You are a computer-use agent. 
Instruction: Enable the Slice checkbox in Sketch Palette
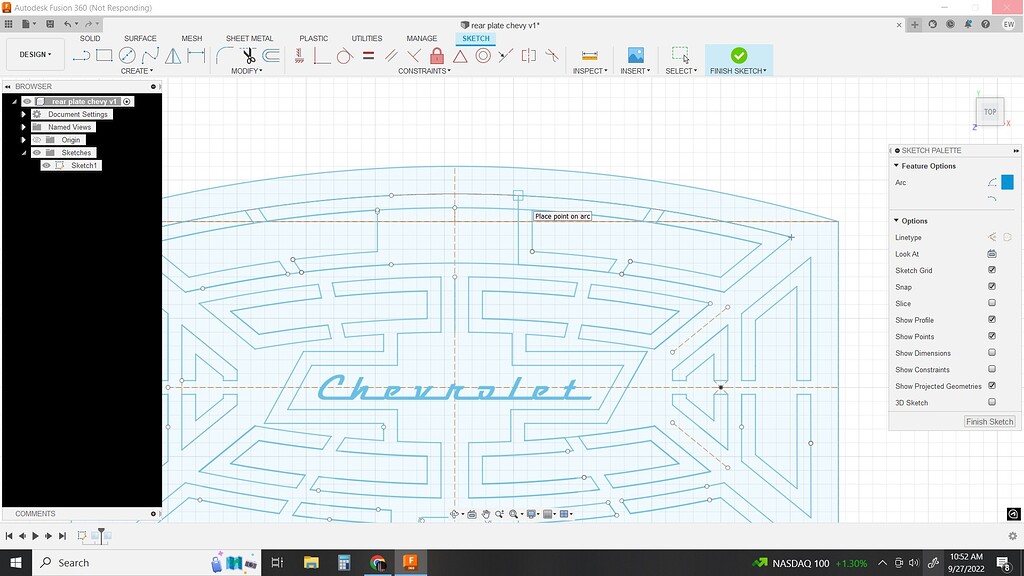point(991,303)
